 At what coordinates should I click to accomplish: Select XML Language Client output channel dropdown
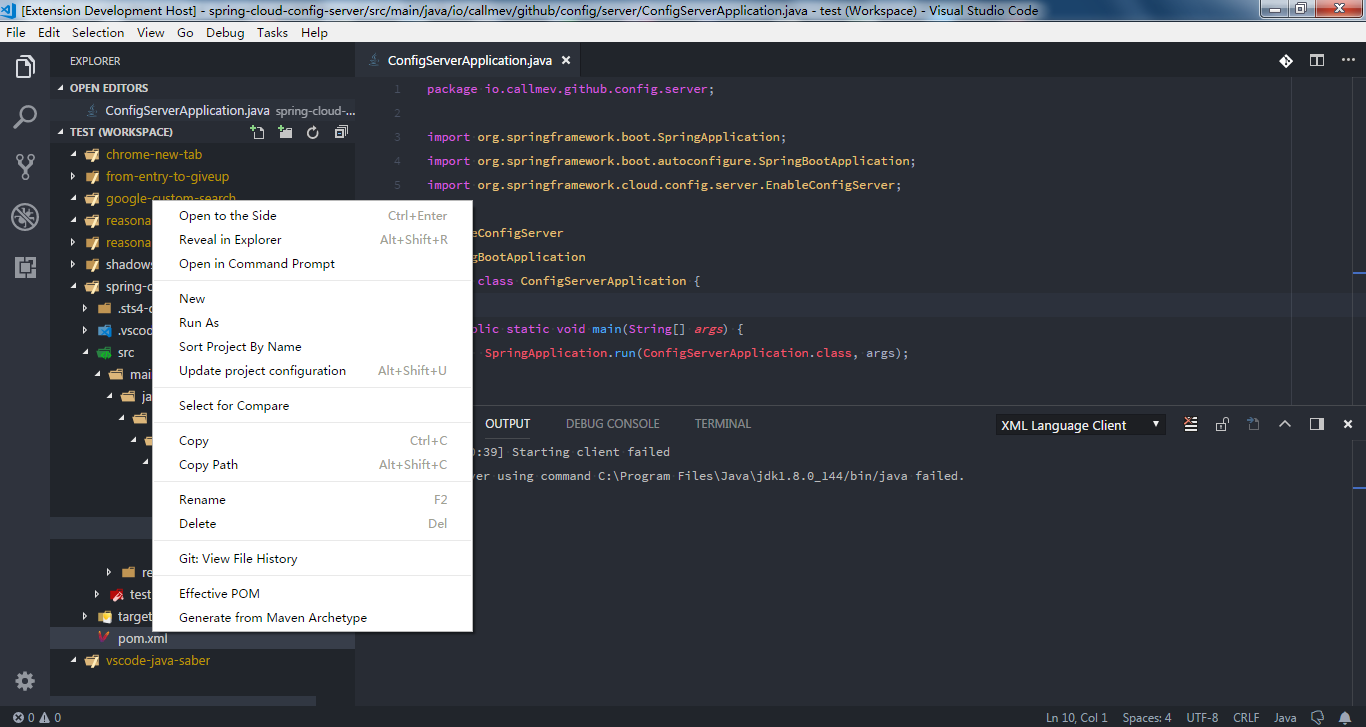pyautogui.click(x=1081, y=425)
